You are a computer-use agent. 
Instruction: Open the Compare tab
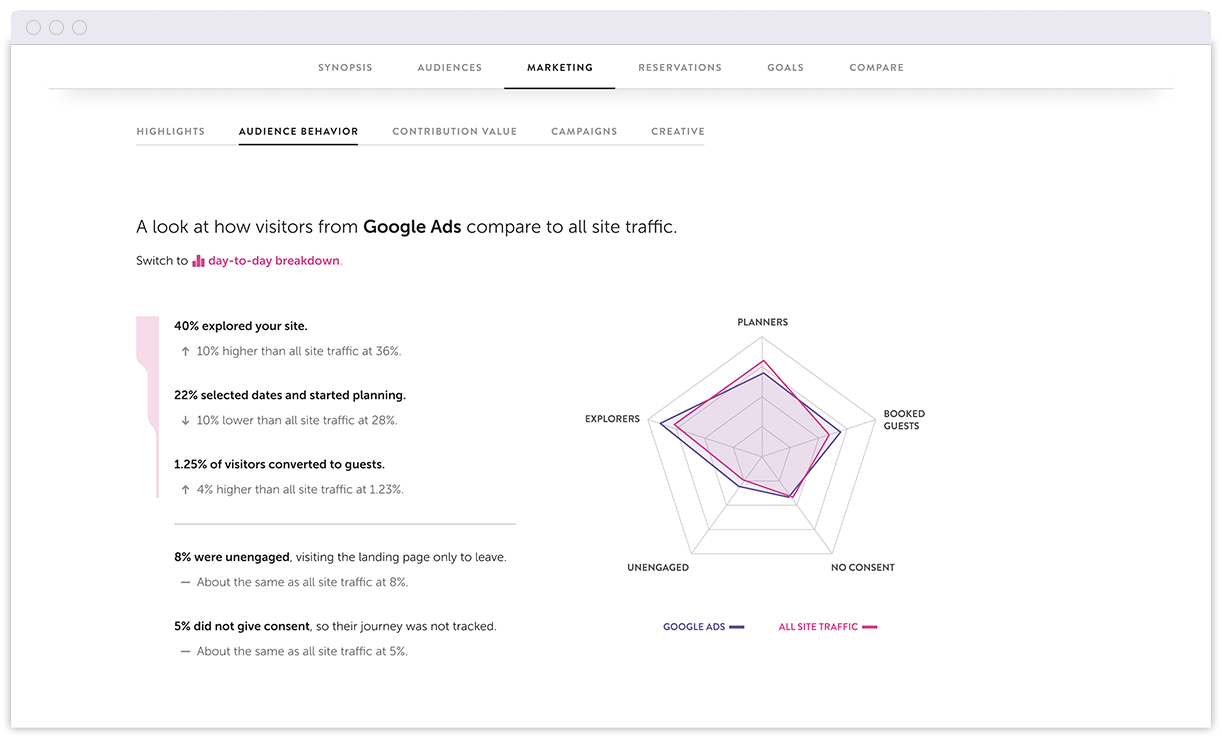[876, 68]
